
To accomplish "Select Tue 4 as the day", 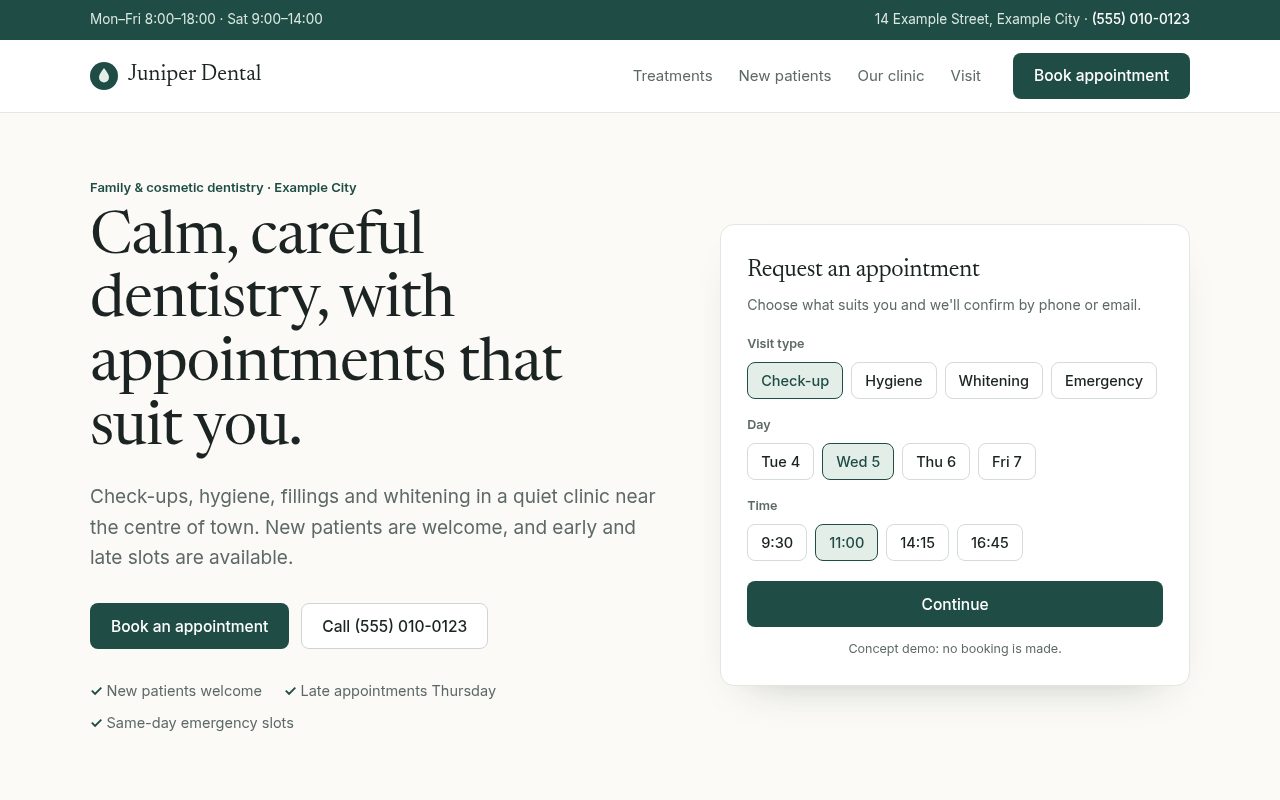I will (x=780, y=462).
